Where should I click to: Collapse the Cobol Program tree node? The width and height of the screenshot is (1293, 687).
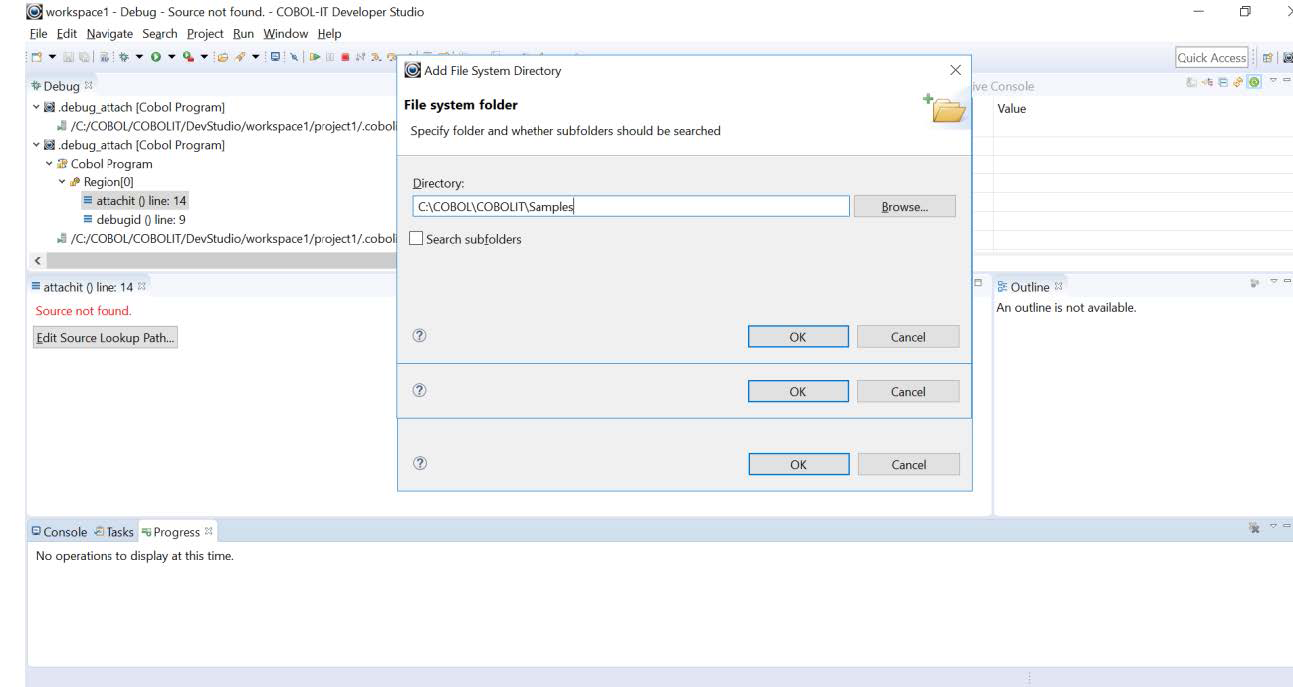[x=49, y=164]
